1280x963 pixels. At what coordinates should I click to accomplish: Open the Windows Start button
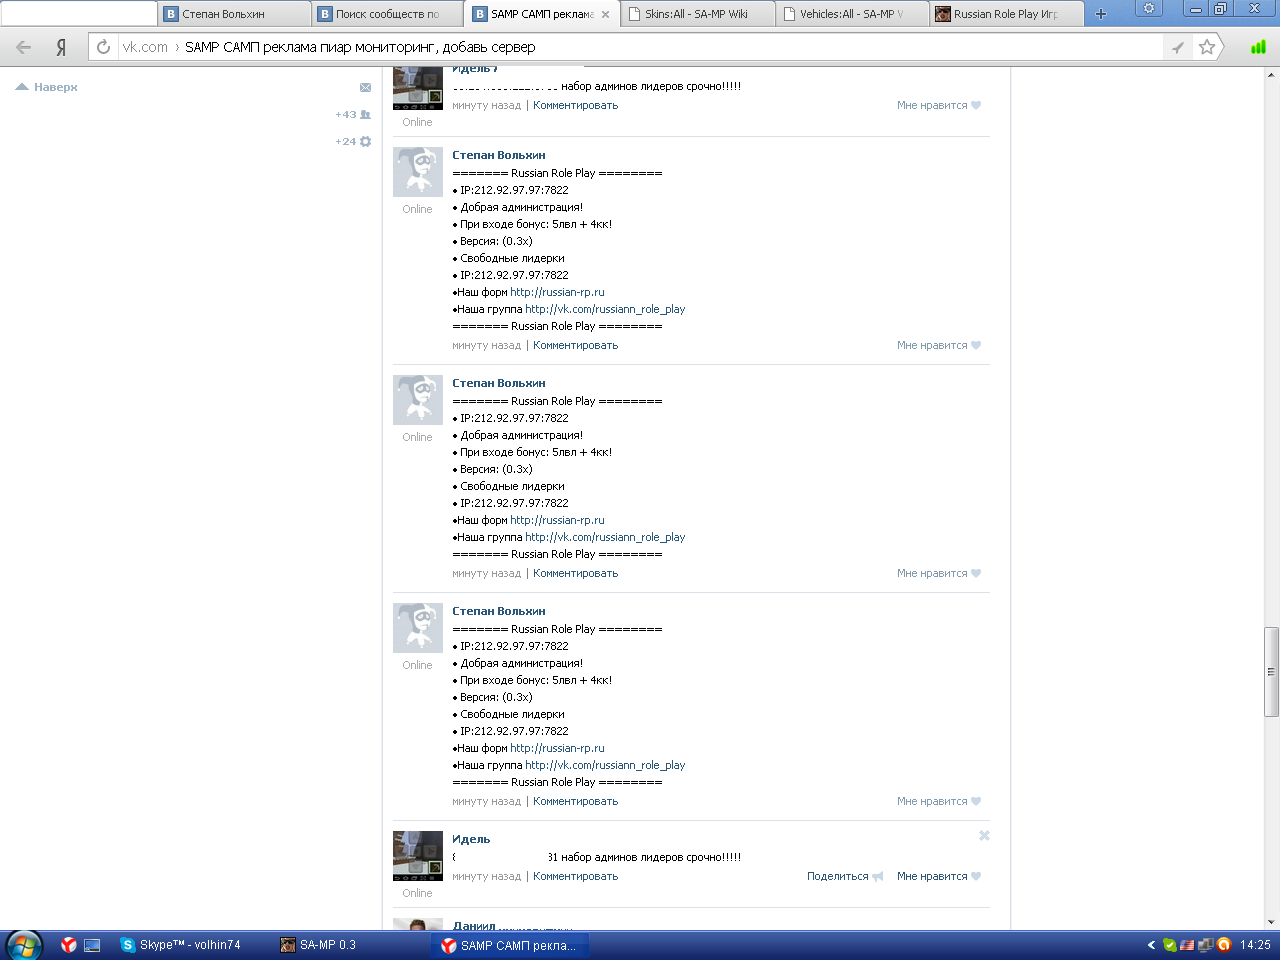pos(24,945)
